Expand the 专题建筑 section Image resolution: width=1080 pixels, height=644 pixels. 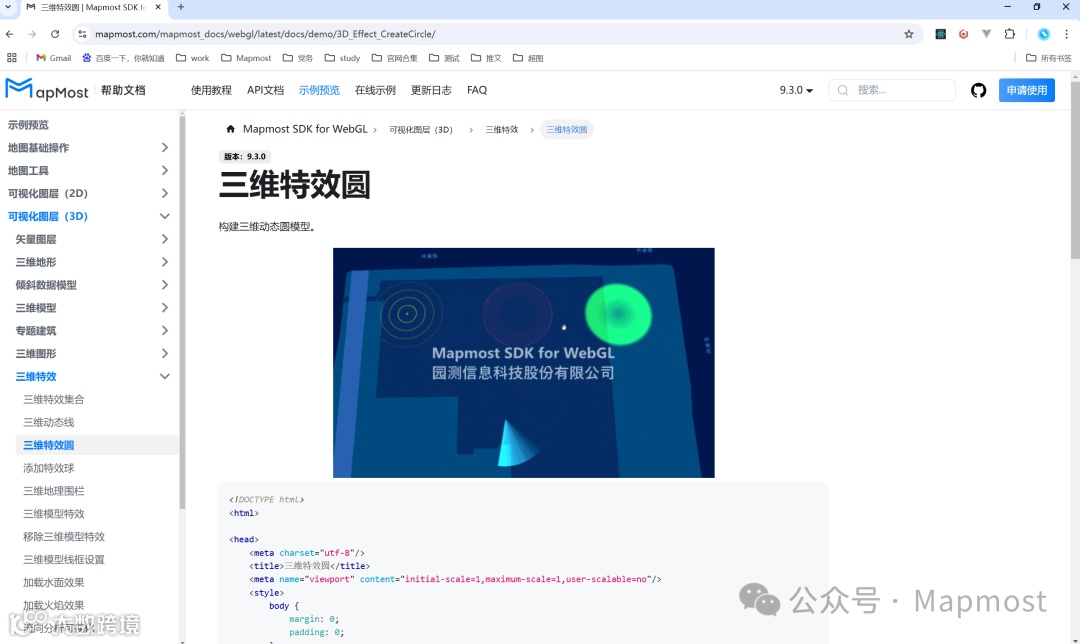[x=165, y=331]
